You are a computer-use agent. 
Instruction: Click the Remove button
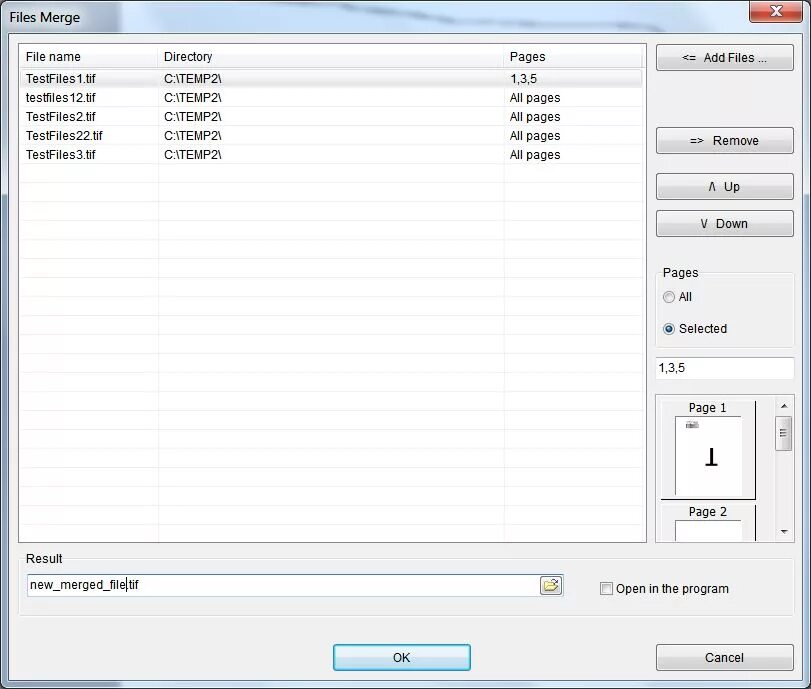coord(725,141)
